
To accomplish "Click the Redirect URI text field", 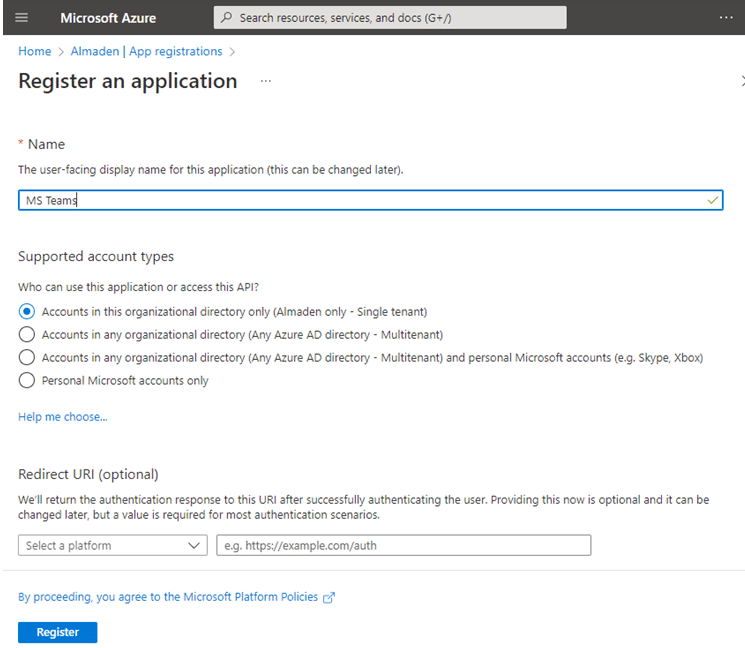I will 403,545.
